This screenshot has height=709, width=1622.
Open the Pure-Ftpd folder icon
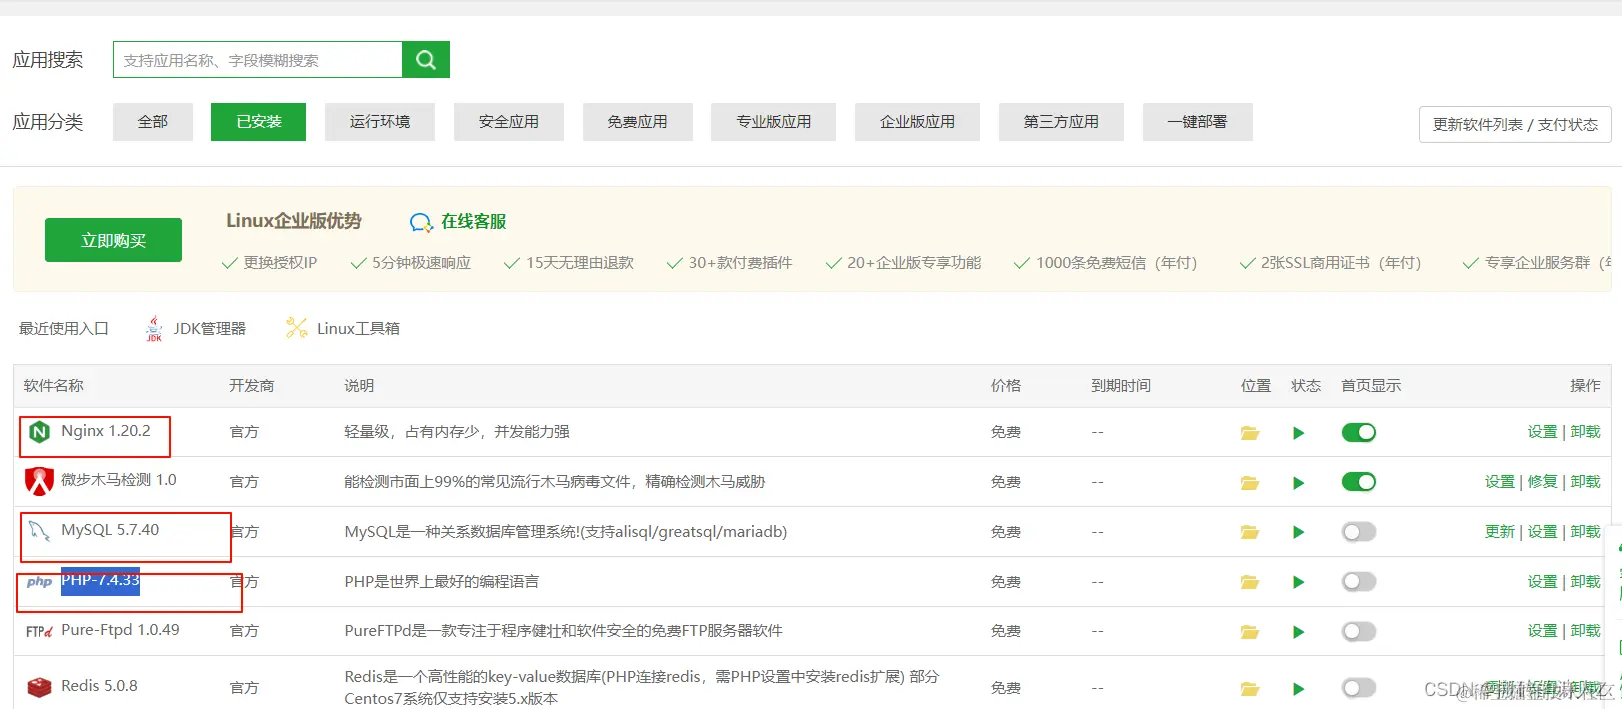pos(1250,632)
